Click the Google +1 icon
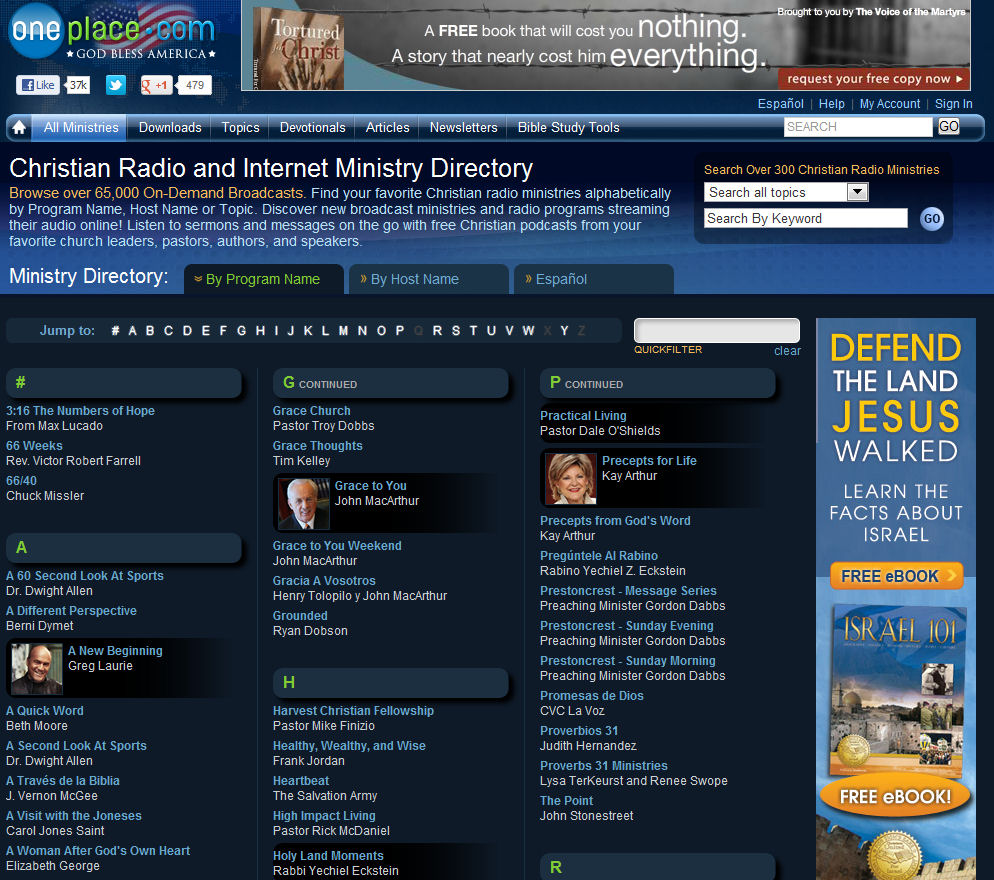Viewport: 994px width, 880px height. (x=157, y=85)
